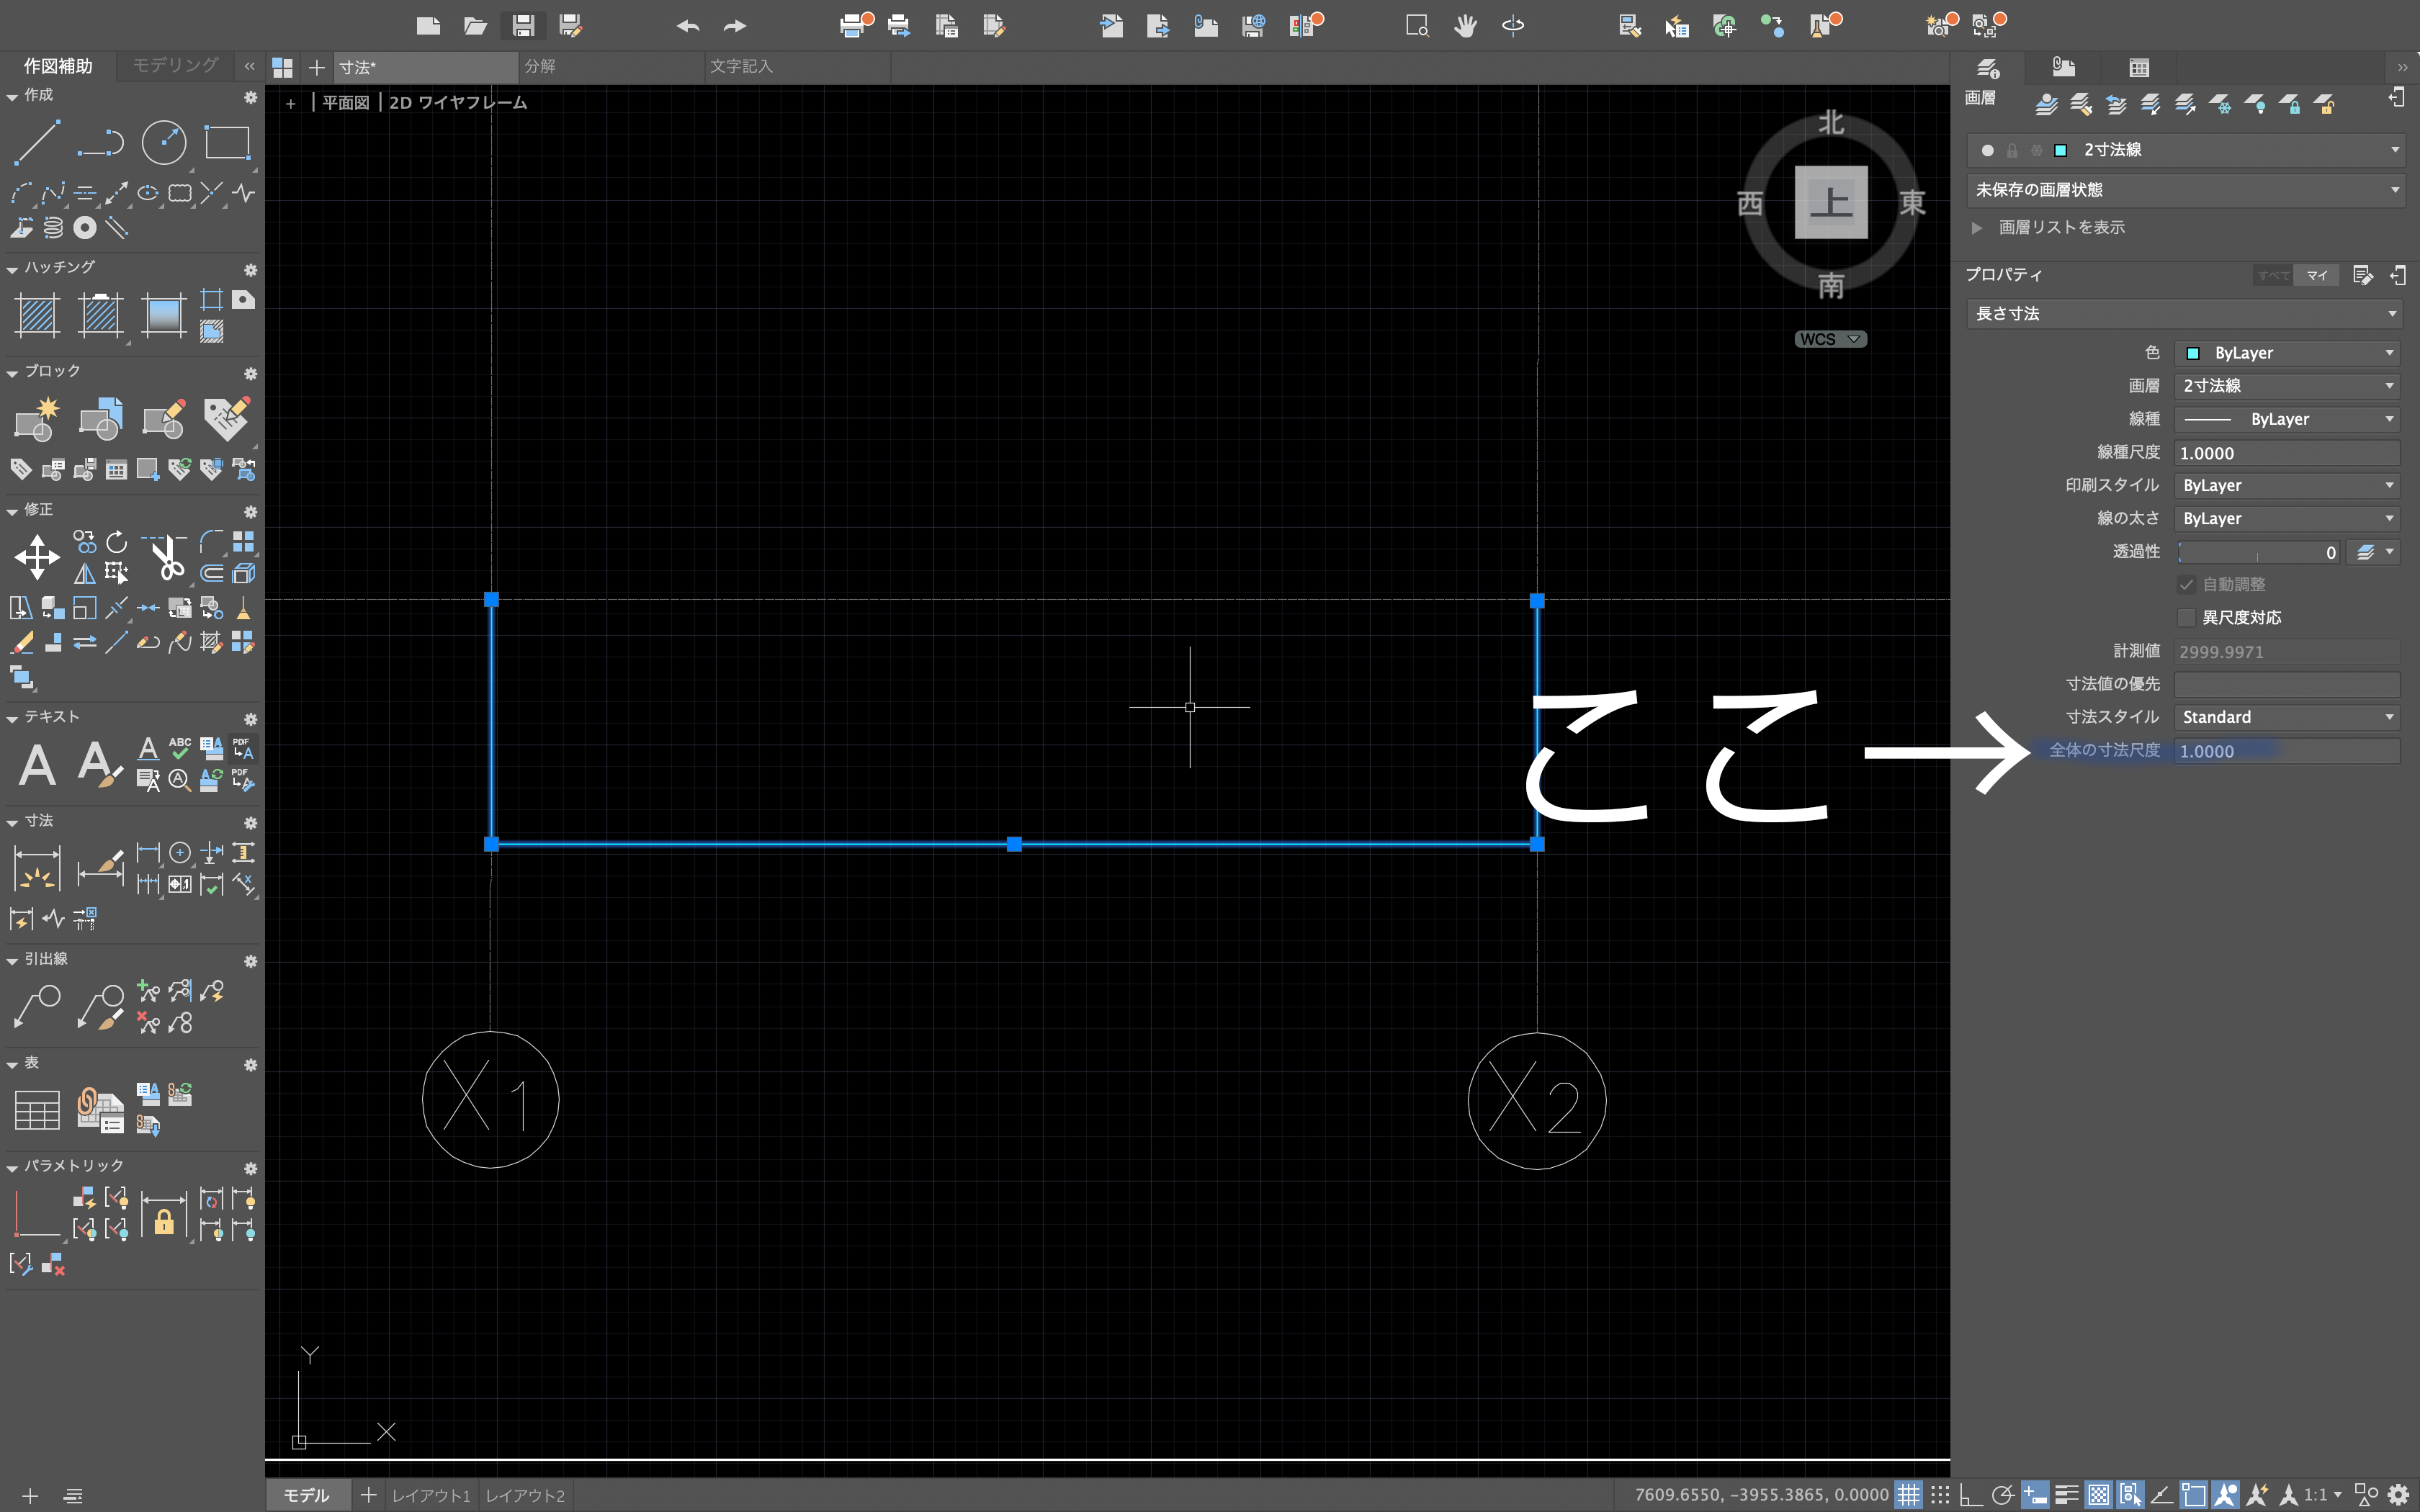Switch to the 分解 drawing tab
Image resolution: width=2420 pixels, height=1512 pixels.
(x=611, y=67)
